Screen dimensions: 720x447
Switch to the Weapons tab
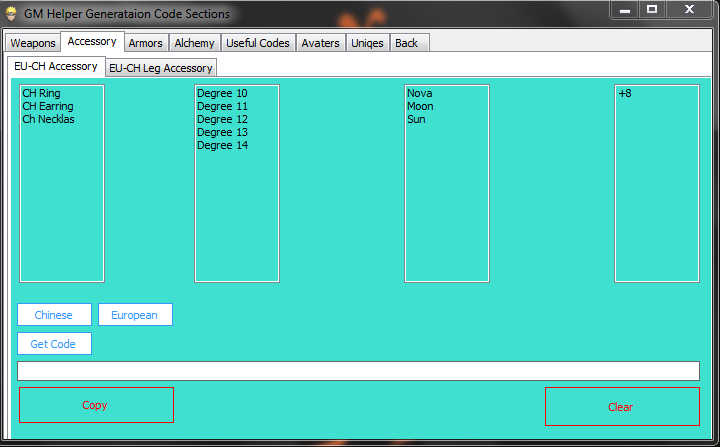click(33, 43)
